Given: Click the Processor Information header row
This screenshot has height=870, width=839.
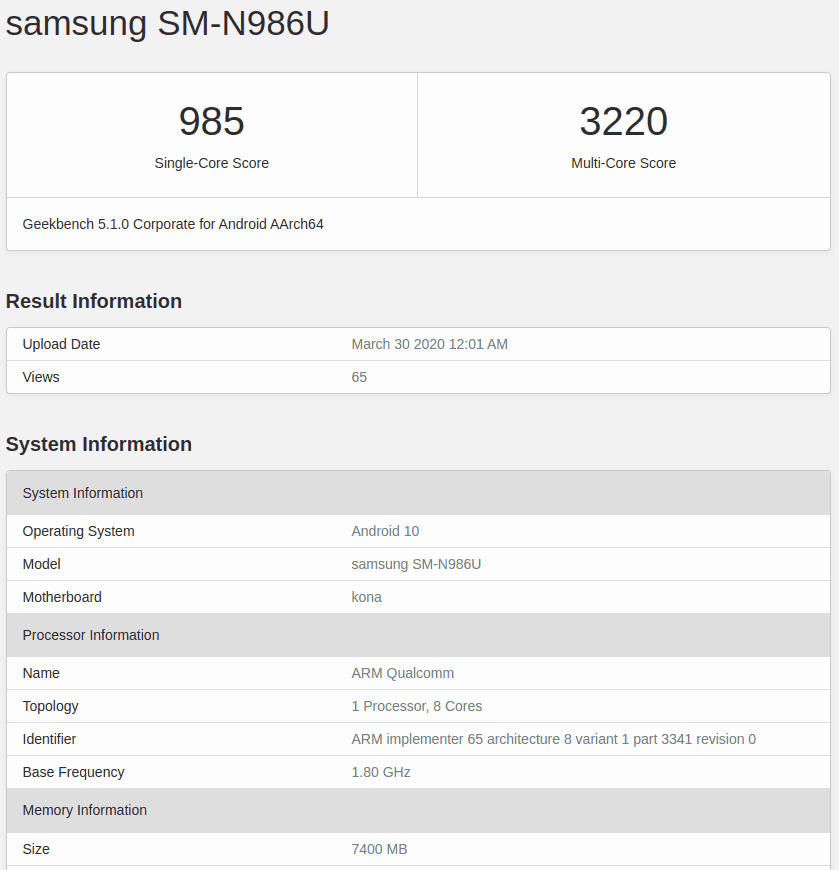Looking at the screenshot, I should [x=91, y=635].
